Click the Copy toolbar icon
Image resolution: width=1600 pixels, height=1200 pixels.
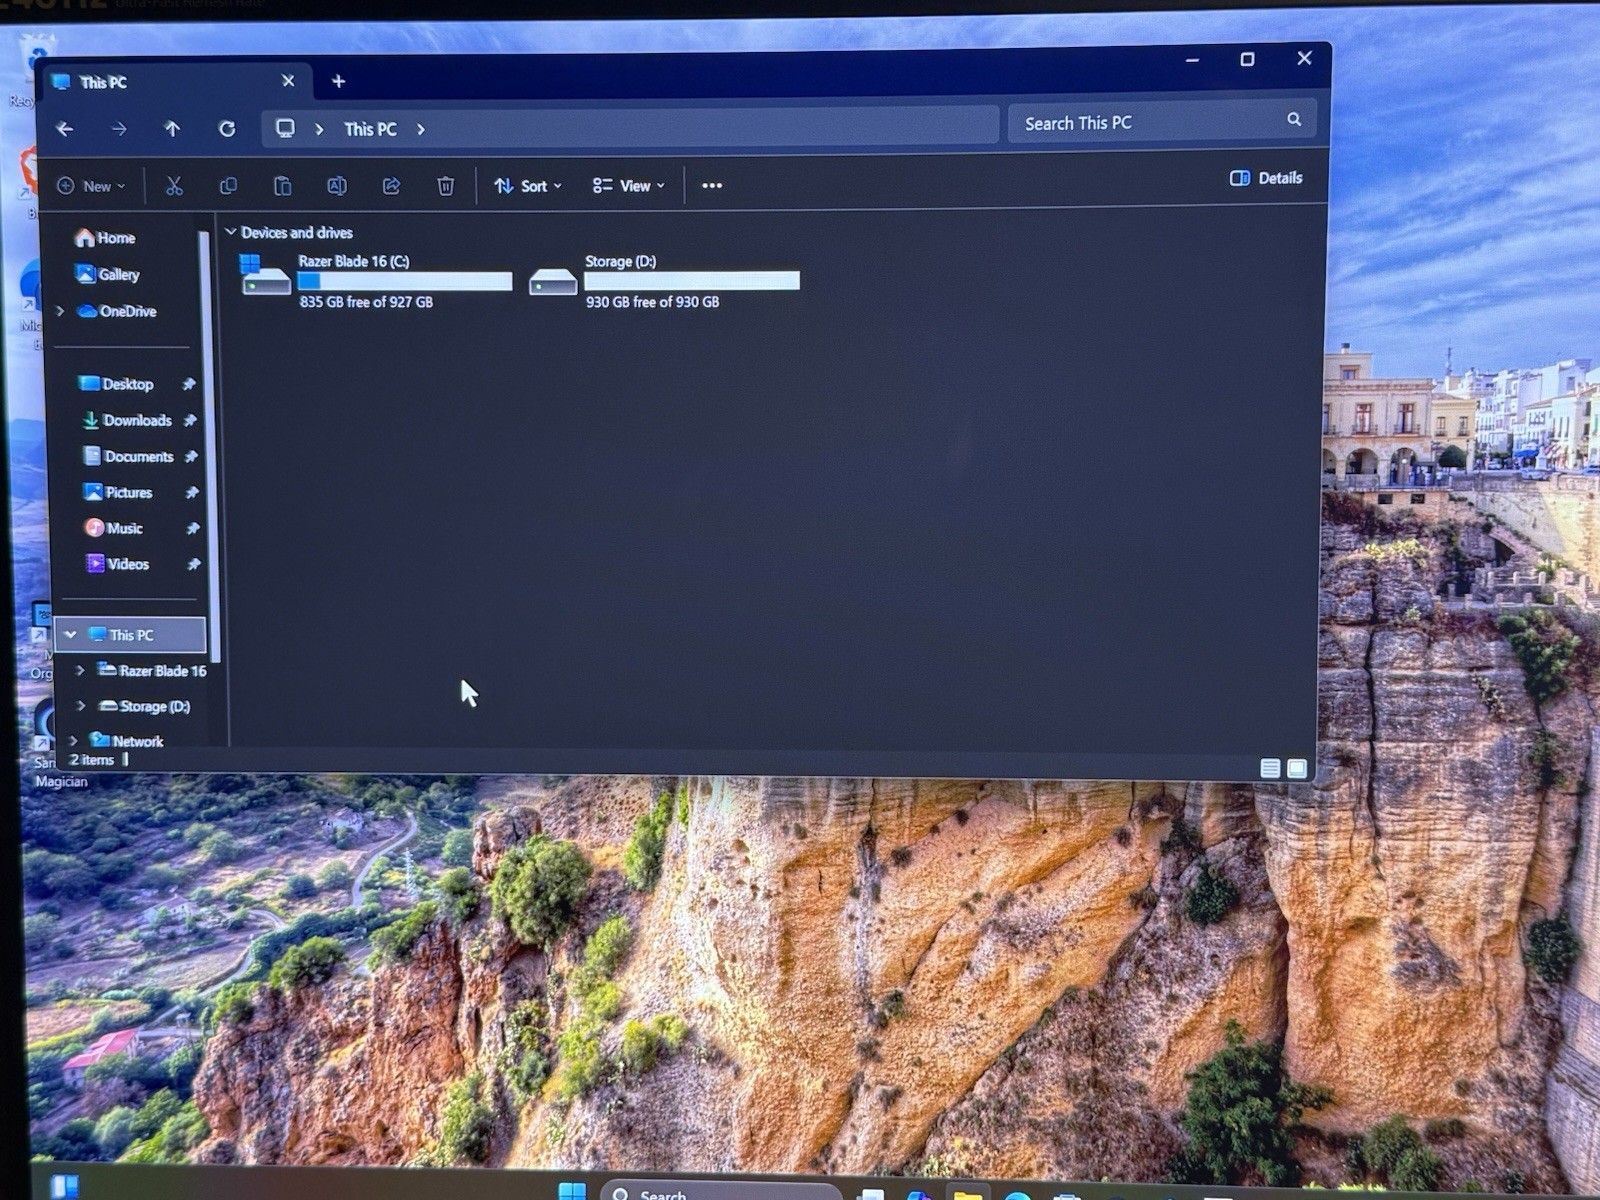[228, 186]
